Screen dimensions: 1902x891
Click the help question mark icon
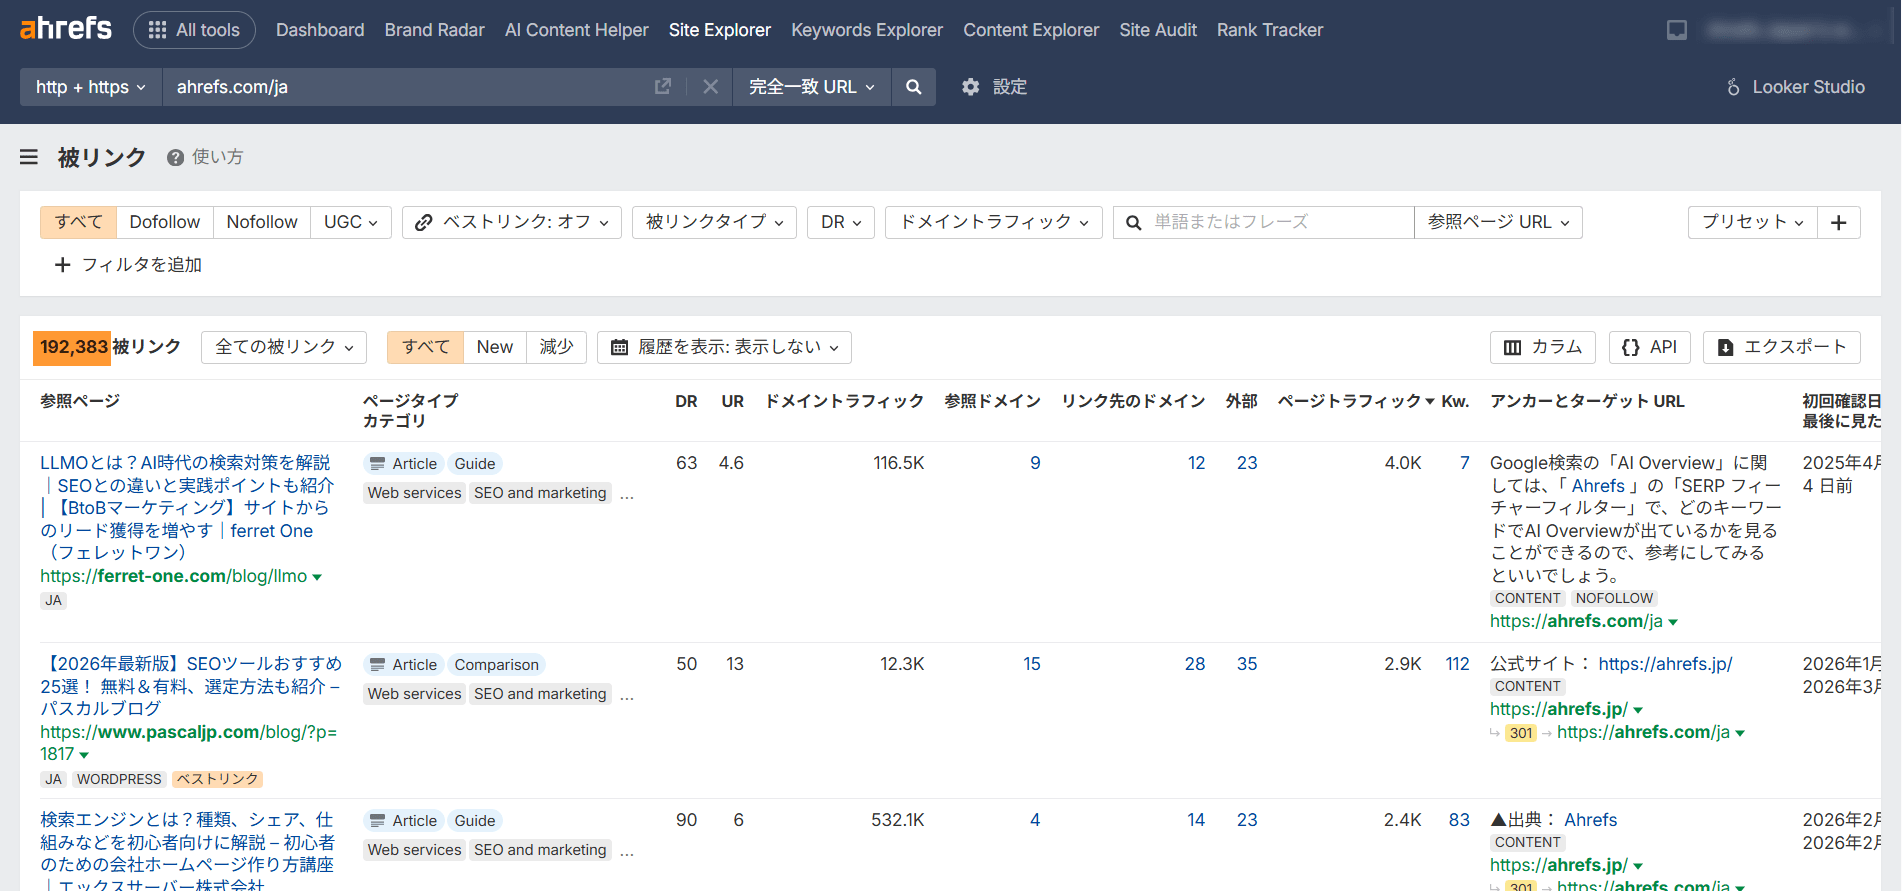coord(175,157)
